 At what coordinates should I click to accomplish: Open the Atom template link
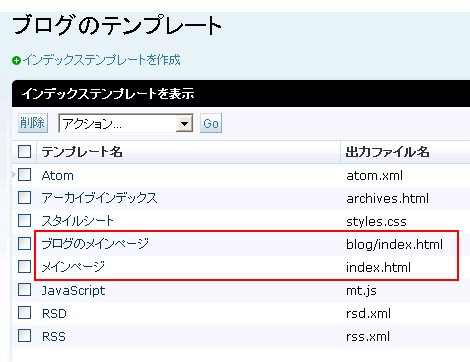coord(58,176)
